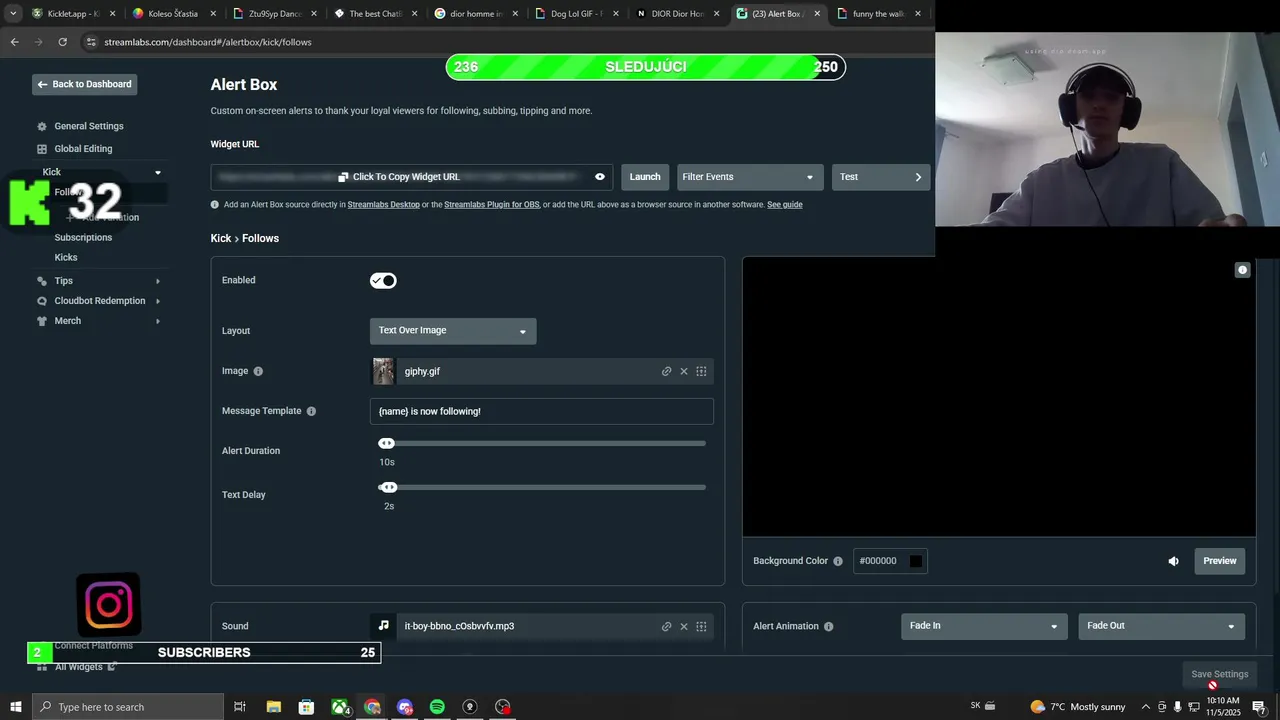This screenshot has width=1280, height=720.
Task: Close the Alert Box browser tab
Action: [x=817, y=14]
